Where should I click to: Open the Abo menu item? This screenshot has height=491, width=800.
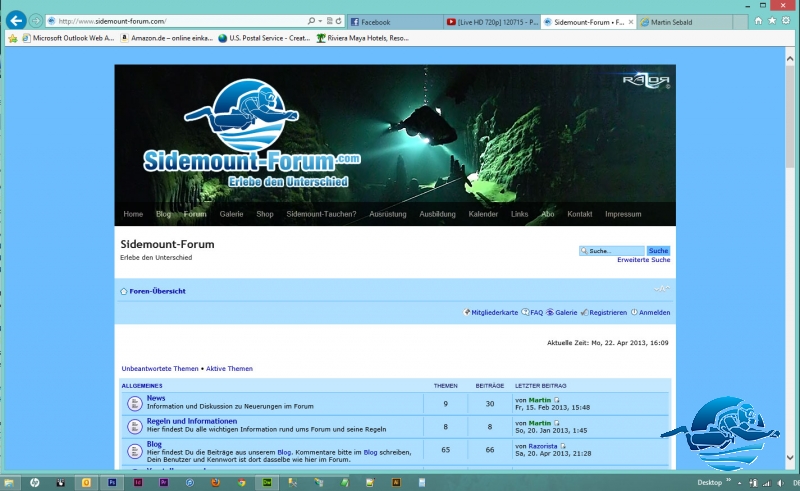(x=547, y=214)
